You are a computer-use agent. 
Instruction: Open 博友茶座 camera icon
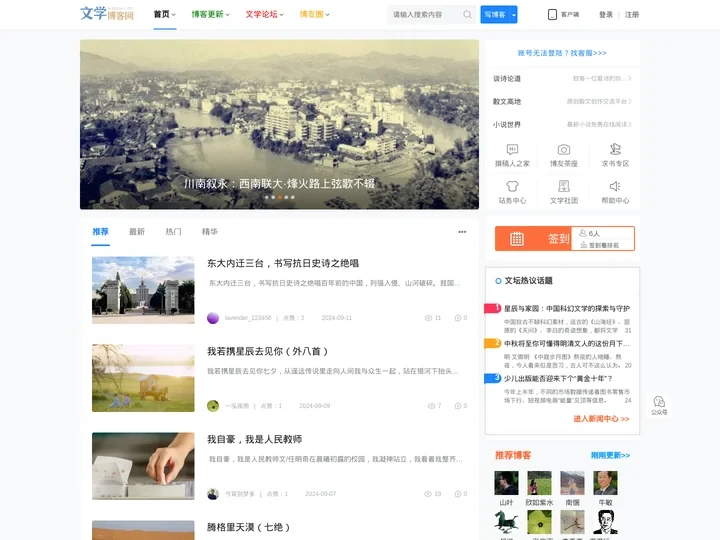(x=564, y=149)
